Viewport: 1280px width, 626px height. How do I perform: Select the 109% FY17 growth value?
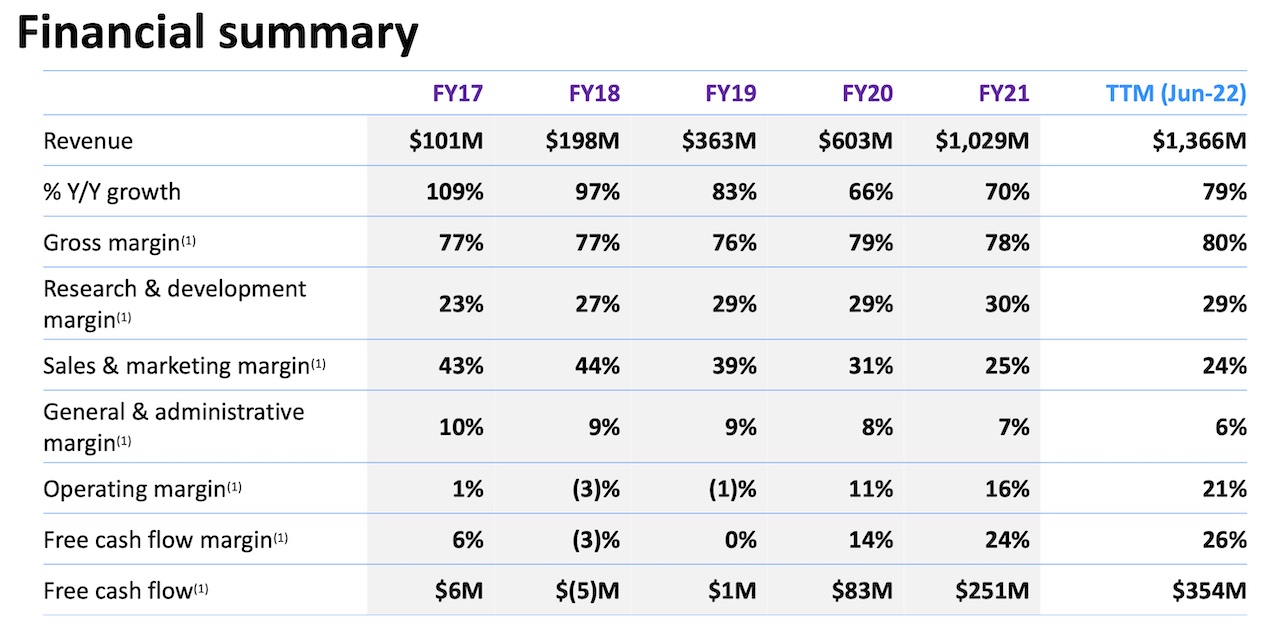click(x=455, y=192)
